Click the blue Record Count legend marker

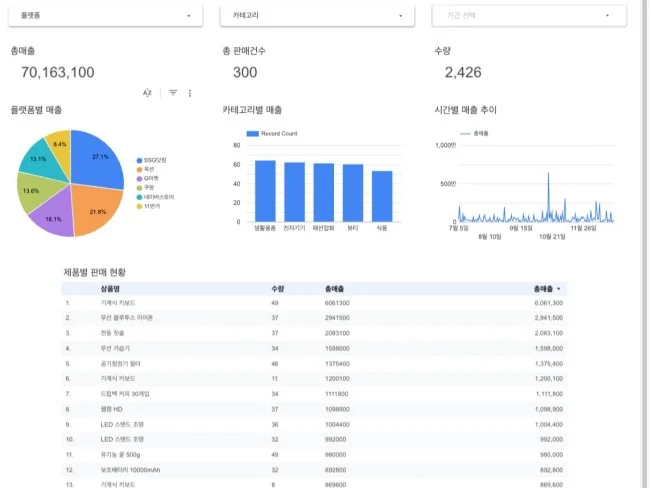(x=253, y=133)
